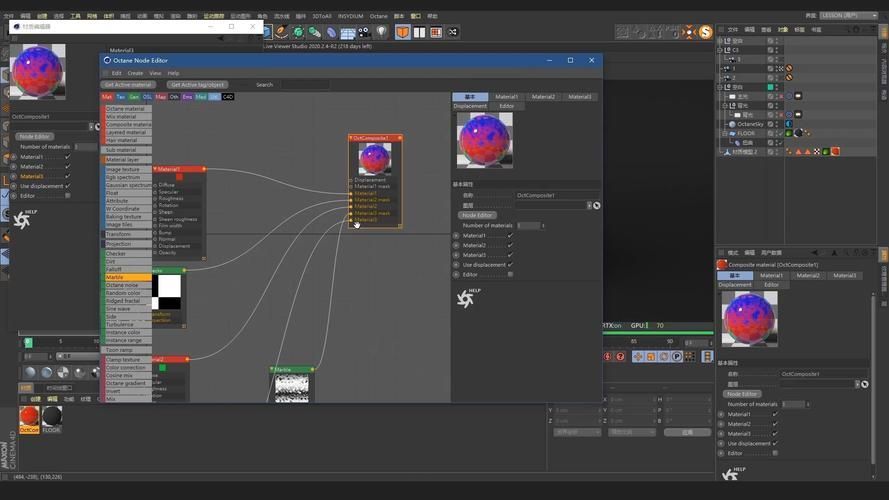Click the camera object icon in top toolbar
The height and width of the screenshot is (500, 889).
[x=364, y=32]
